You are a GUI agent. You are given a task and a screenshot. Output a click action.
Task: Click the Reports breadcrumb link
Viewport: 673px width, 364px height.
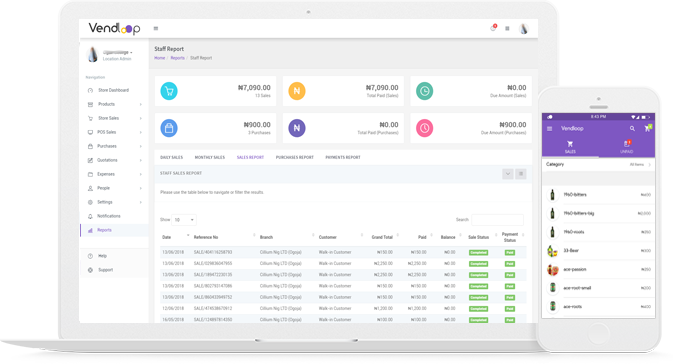tap(177, 58)
